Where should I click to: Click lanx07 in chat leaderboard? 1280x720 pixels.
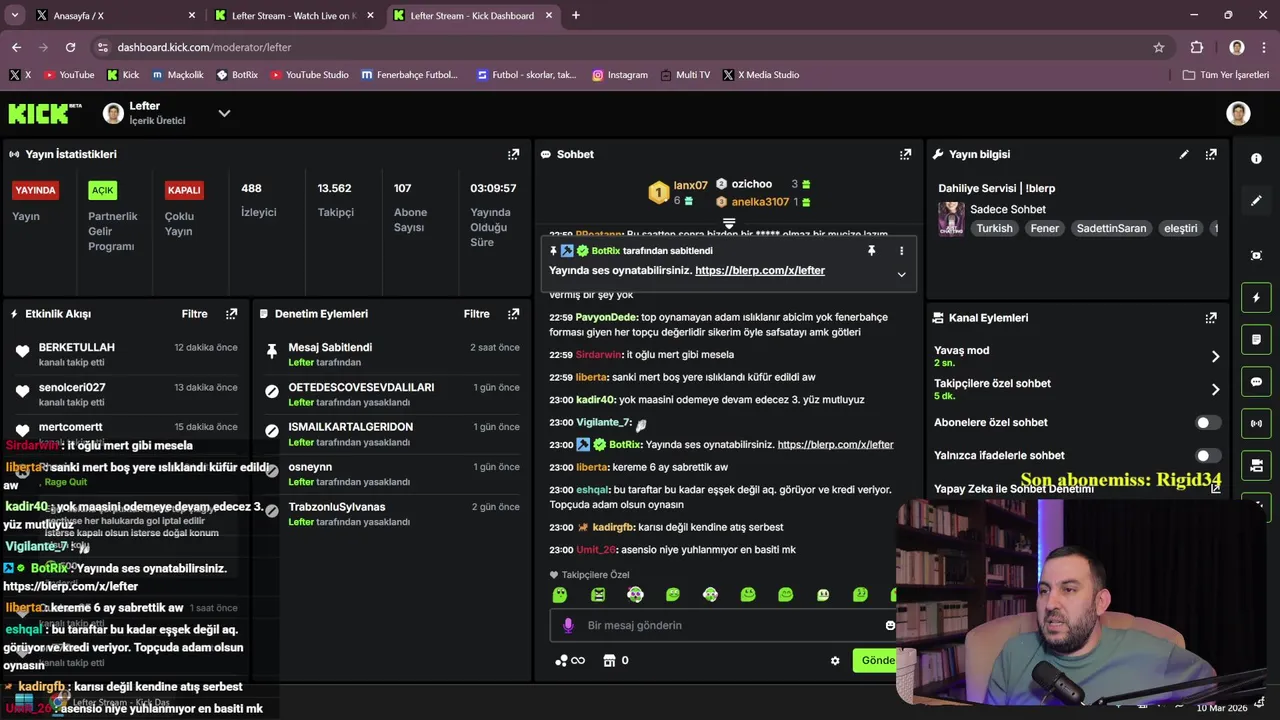pyautogui.click(x=690, y=186)
